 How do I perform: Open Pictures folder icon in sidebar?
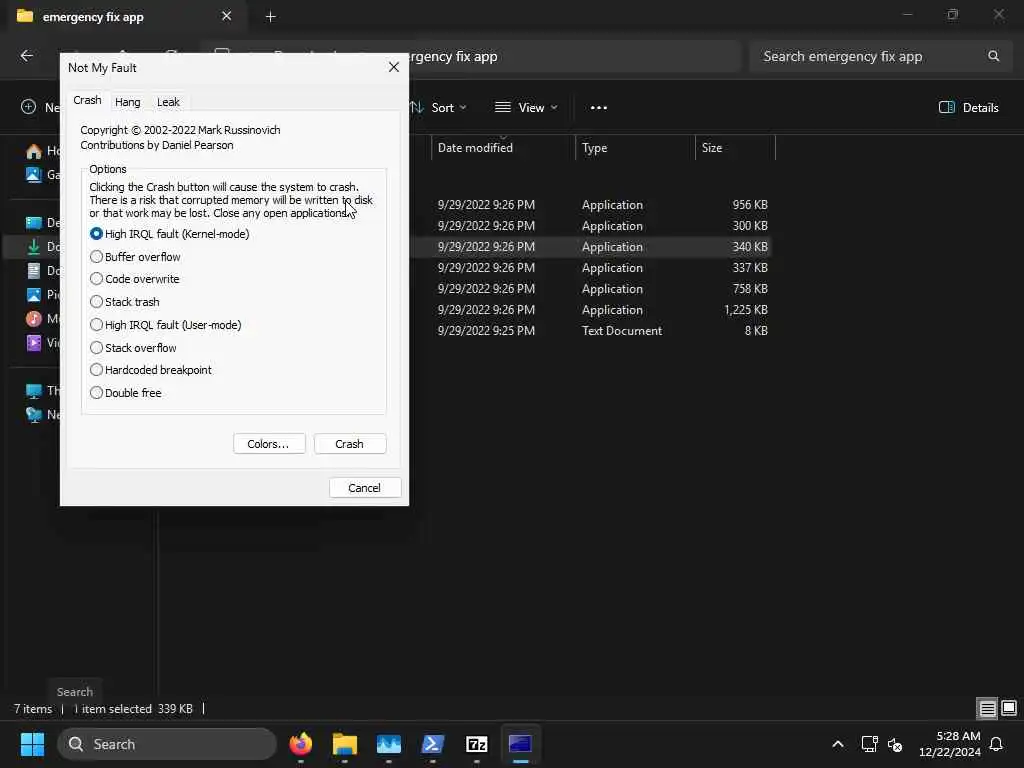pos(33,295)
